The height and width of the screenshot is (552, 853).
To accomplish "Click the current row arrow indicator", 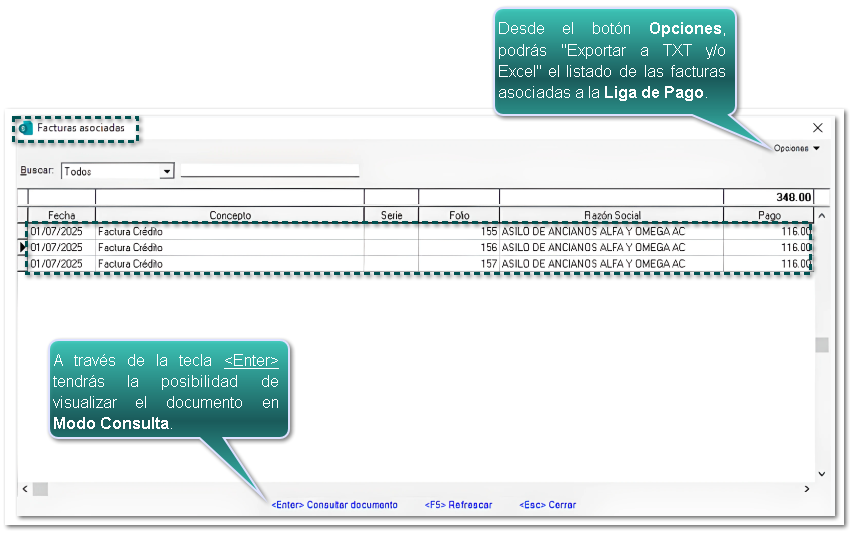I will click(23, 247).
